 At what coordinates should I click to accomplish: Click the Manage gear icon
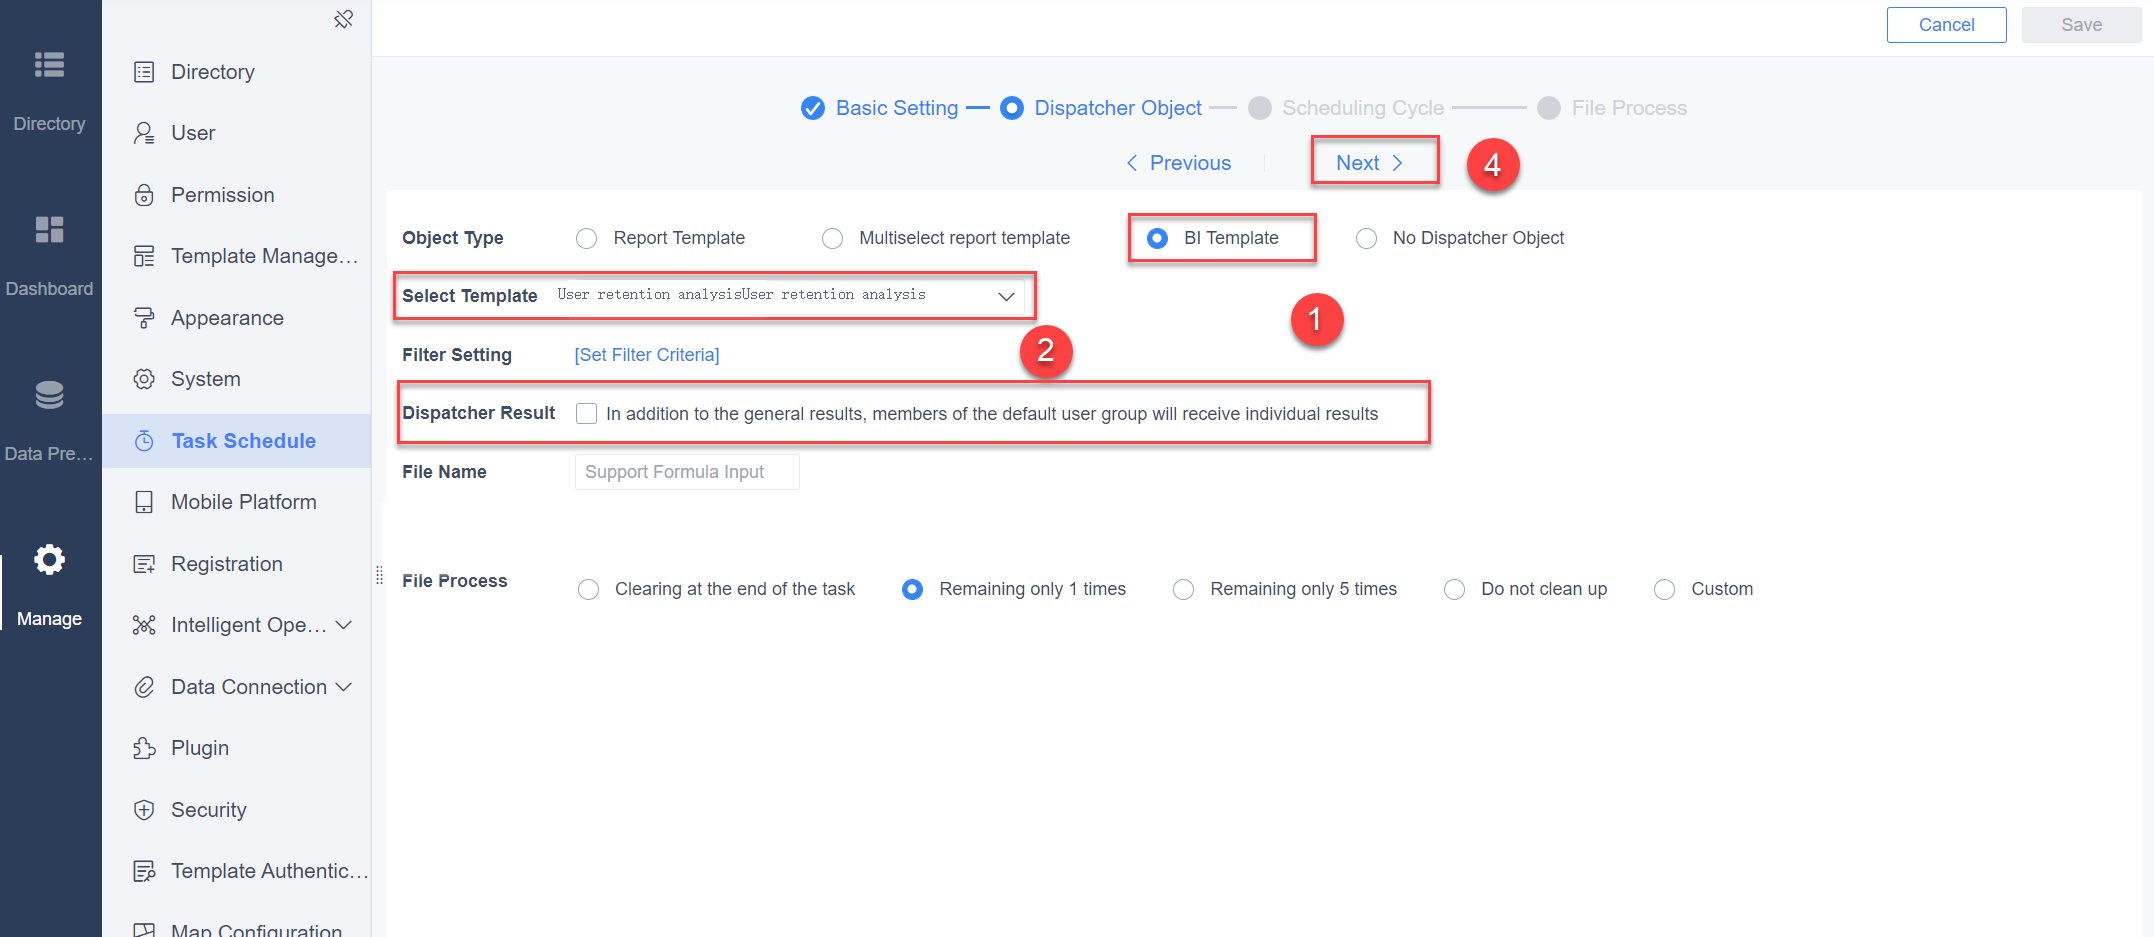coord(49,560)
